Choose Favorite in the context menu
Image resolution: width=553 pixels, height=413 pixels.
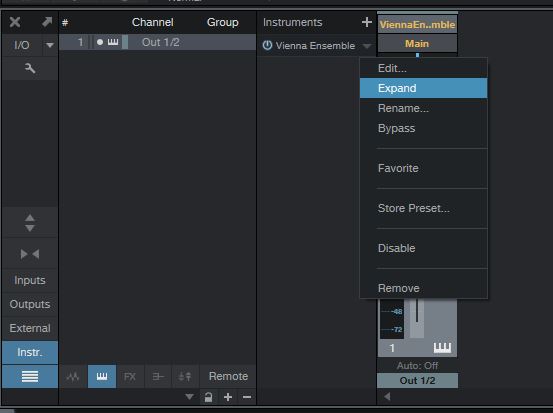coord(424,168)
